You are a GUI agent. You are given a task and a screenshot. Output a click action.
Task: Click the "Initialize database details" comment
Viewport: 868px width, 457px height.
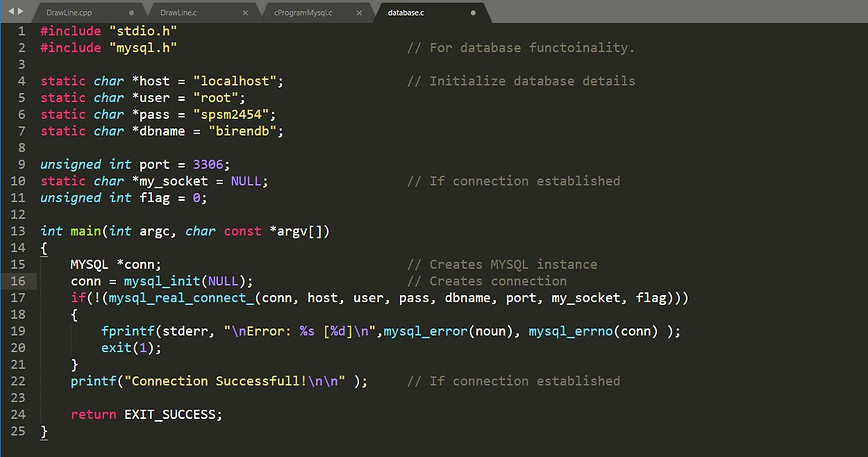pyautogui.click(x=521, y=81)
